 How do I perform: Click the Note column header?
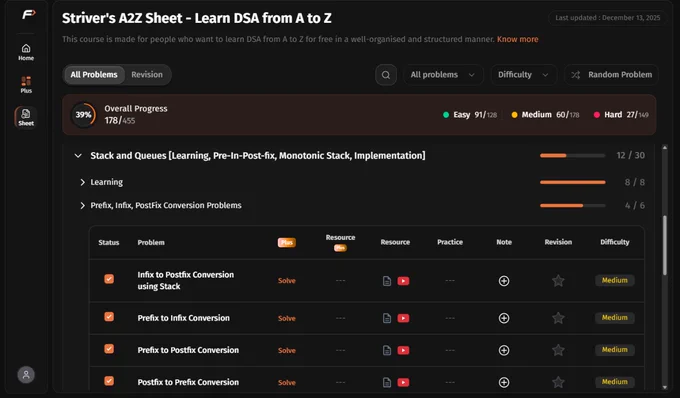coord(504,242)
